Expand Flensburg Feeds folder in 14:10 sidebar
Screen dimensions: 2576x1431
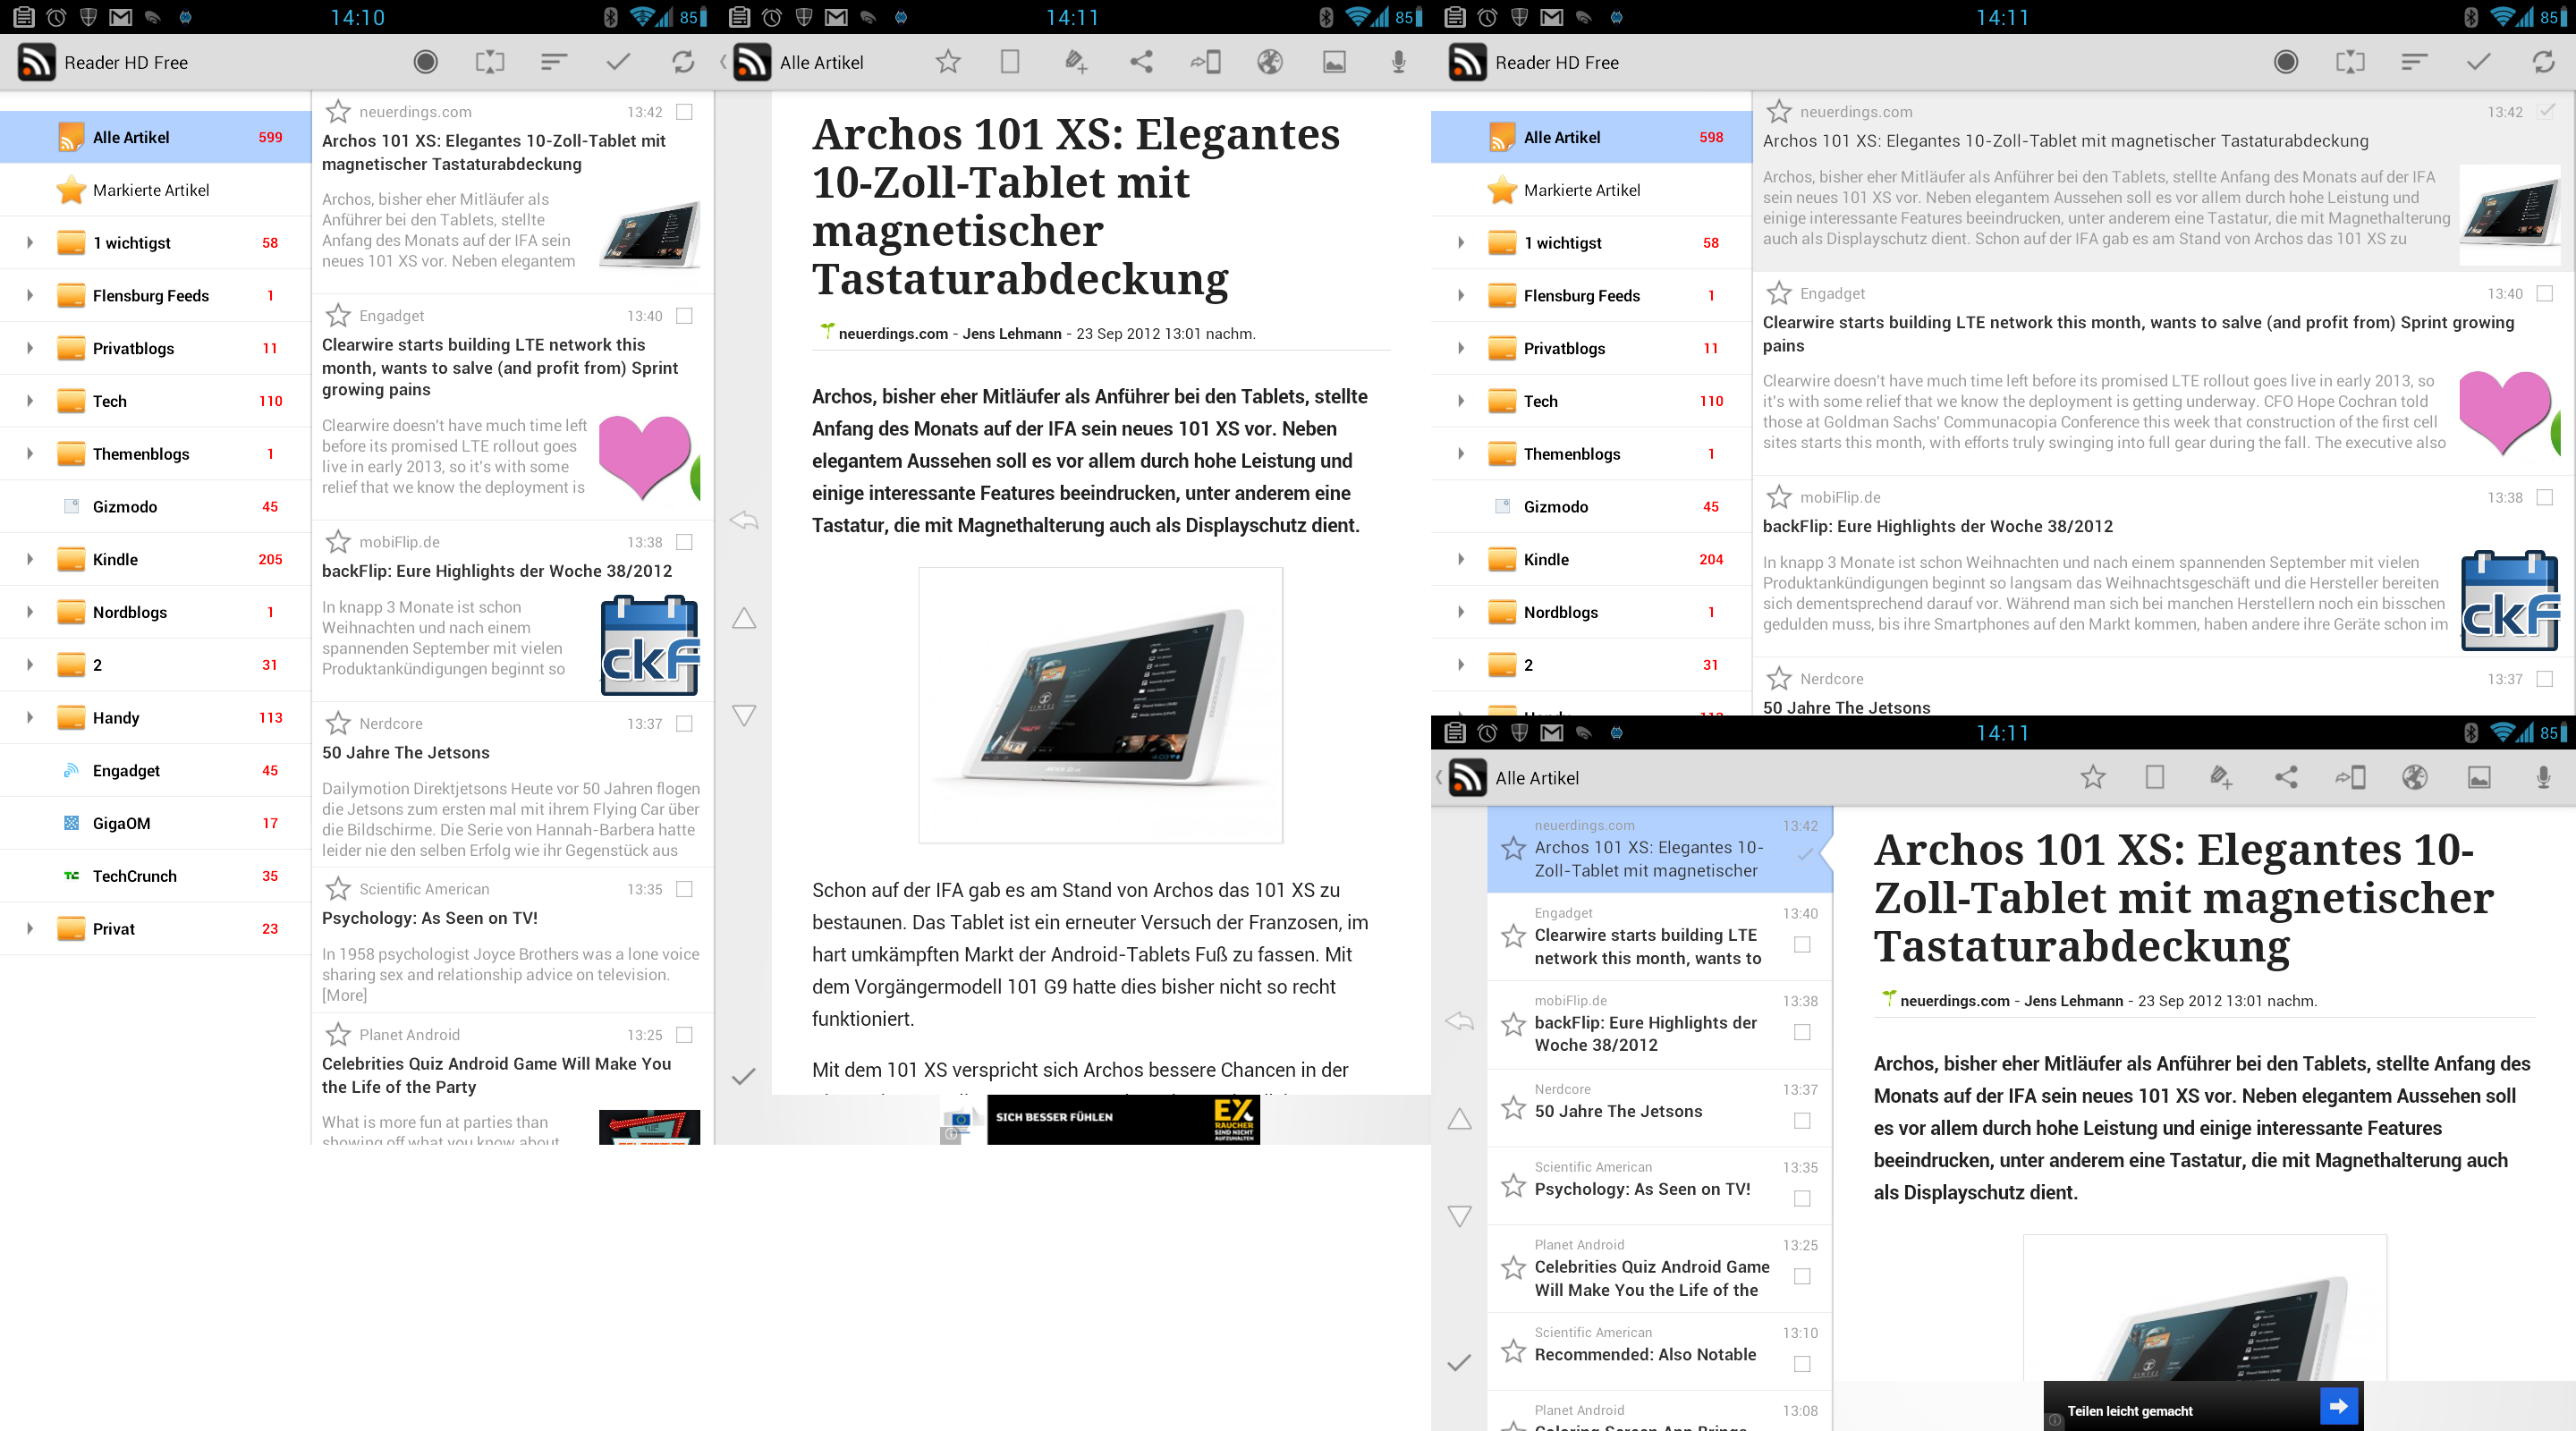[x=30, y=296]
